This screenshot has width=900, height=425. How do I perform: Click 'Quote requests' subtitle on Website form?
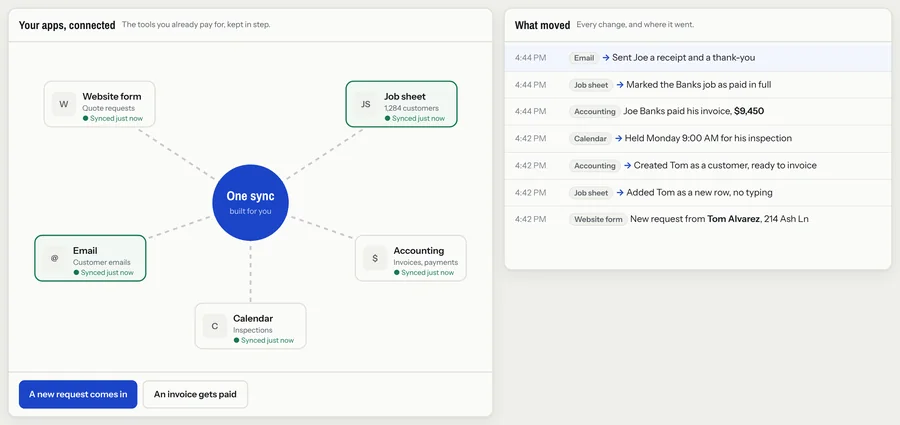point(108,108)
